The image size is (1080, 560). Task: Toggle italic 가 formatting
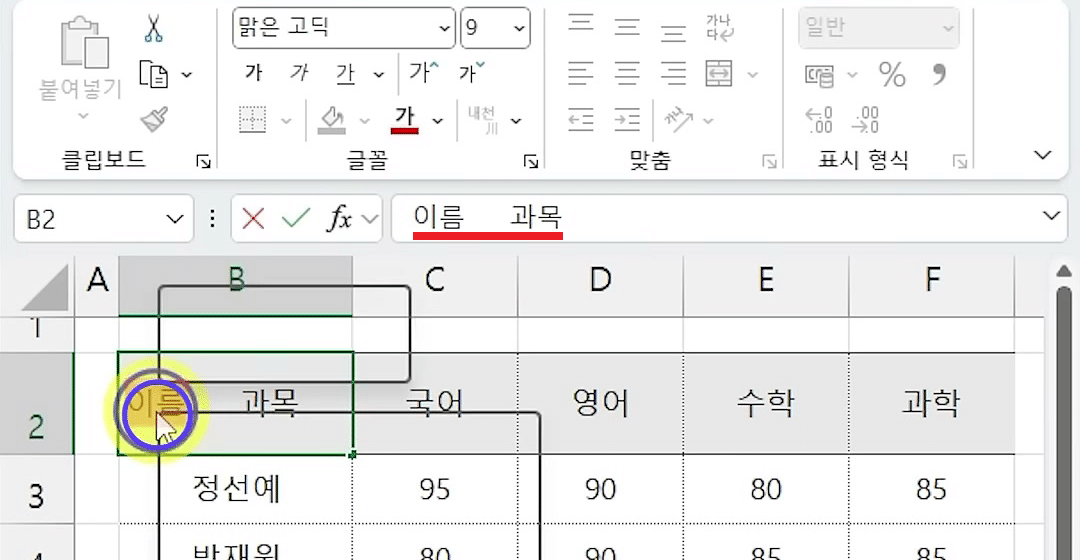click(299, 72)
